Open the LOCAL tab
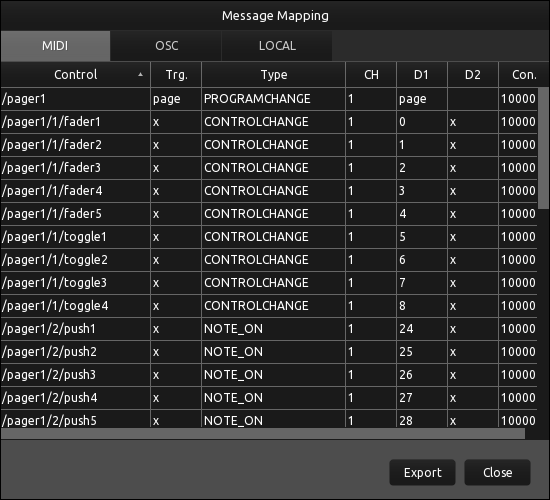 pos(277,46)
